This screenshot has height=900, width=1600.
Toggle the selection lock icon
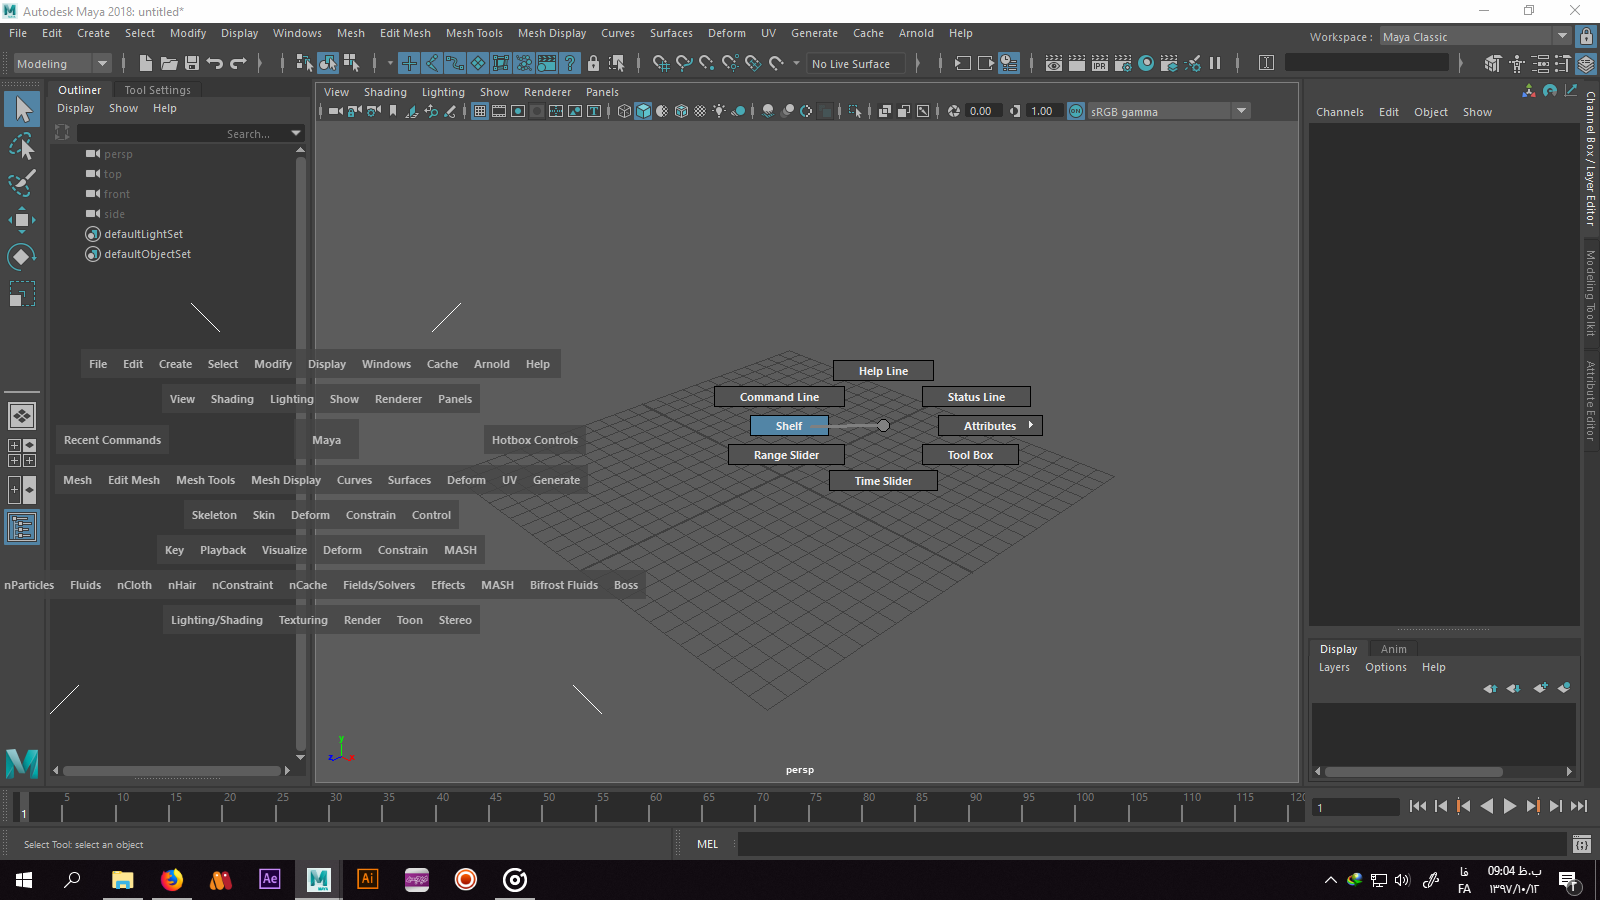[x=593, y=63]
